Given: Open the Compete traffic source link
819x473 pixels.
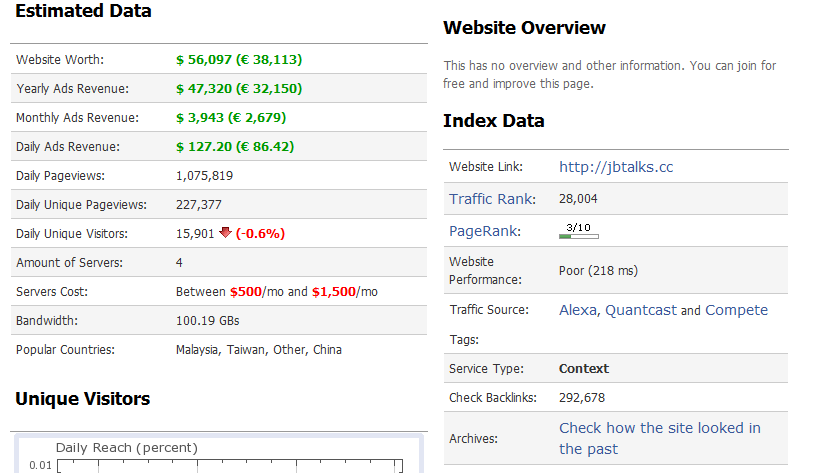Looking at the screenshot, I should tap(736, 310).
